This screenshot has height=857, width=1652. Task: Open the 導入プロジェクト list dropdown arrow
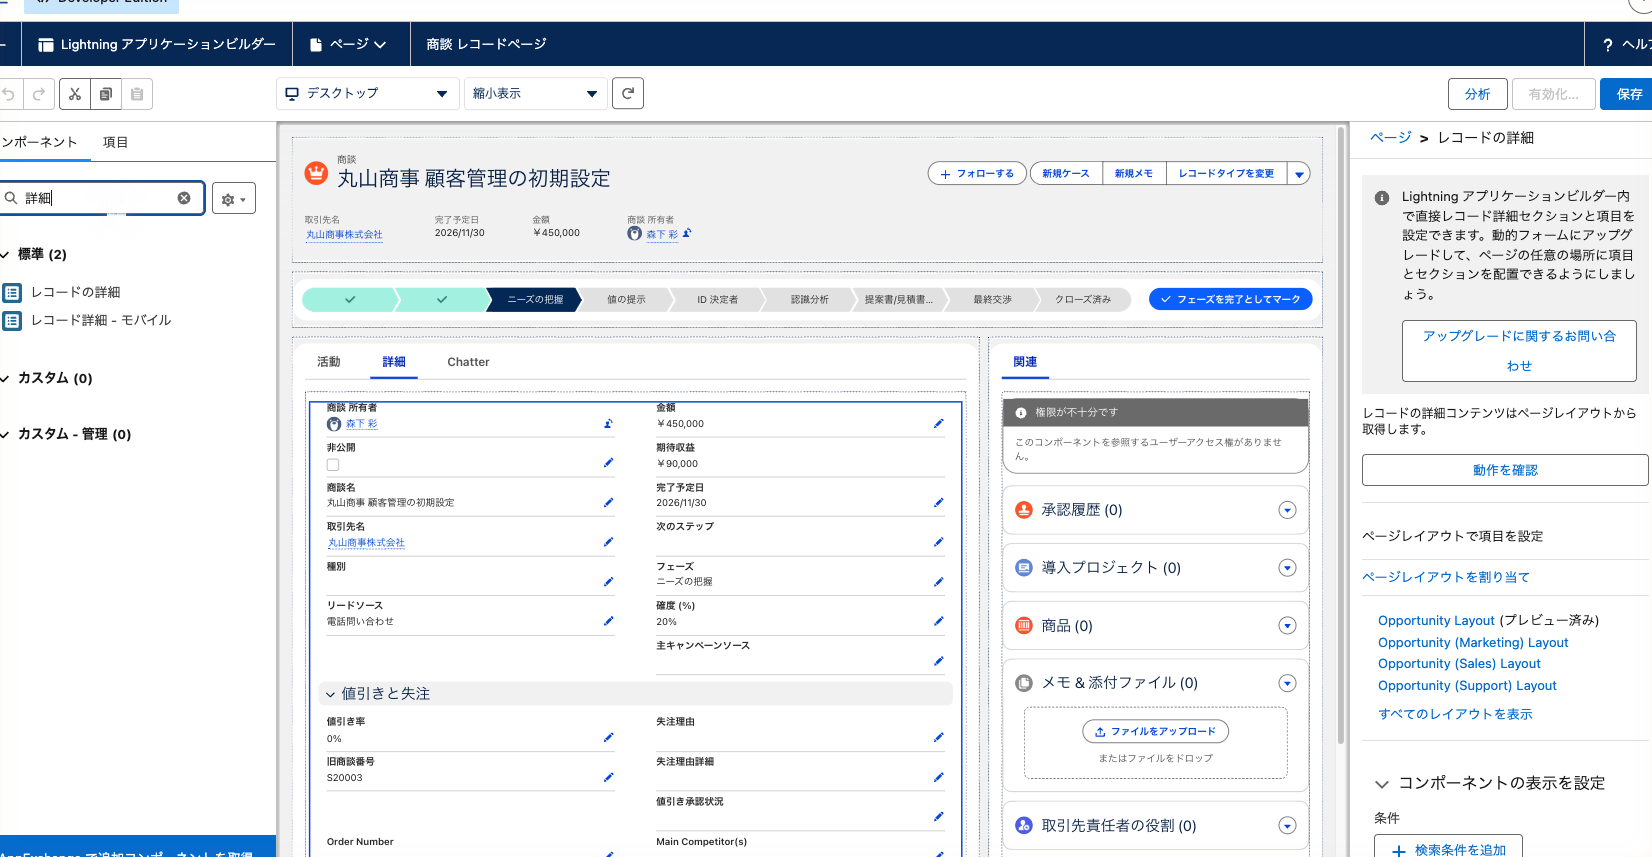pyautogui.click(x=1287, y=568)
